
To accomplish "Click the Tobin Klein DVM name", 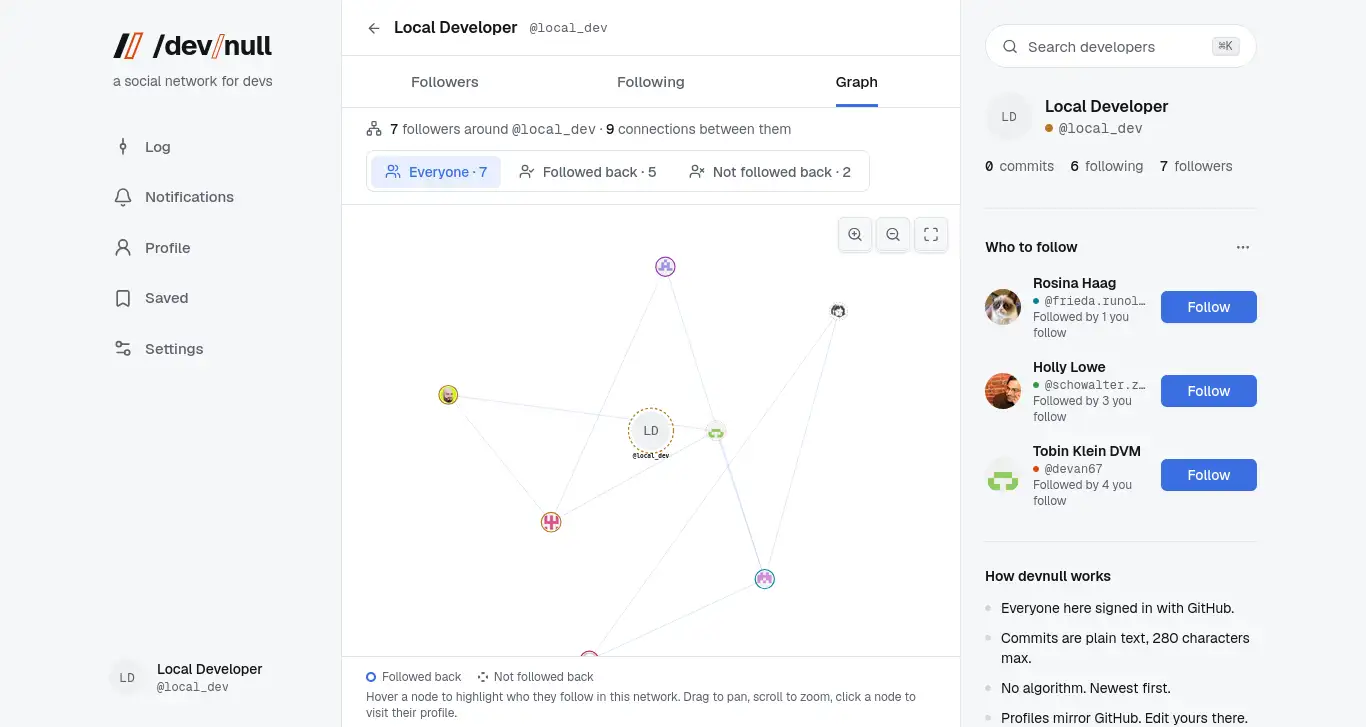I will click(x=1087, y=451).
